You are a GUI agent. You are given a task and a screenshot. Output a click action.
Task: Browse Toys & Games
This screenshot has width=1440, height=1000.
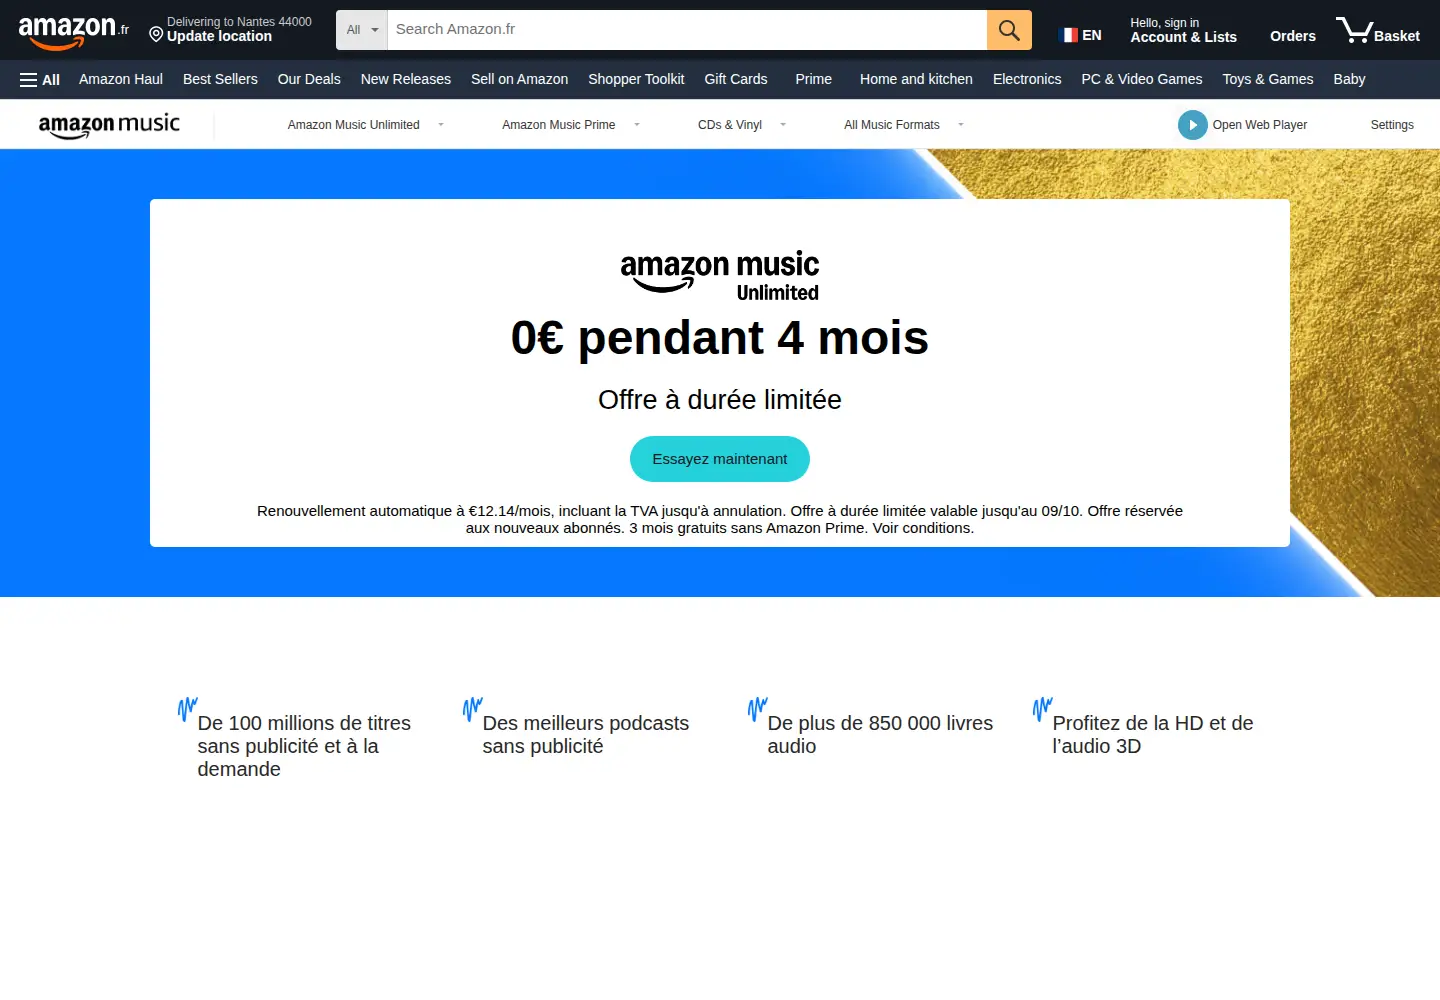click(x=1268, y=79)
